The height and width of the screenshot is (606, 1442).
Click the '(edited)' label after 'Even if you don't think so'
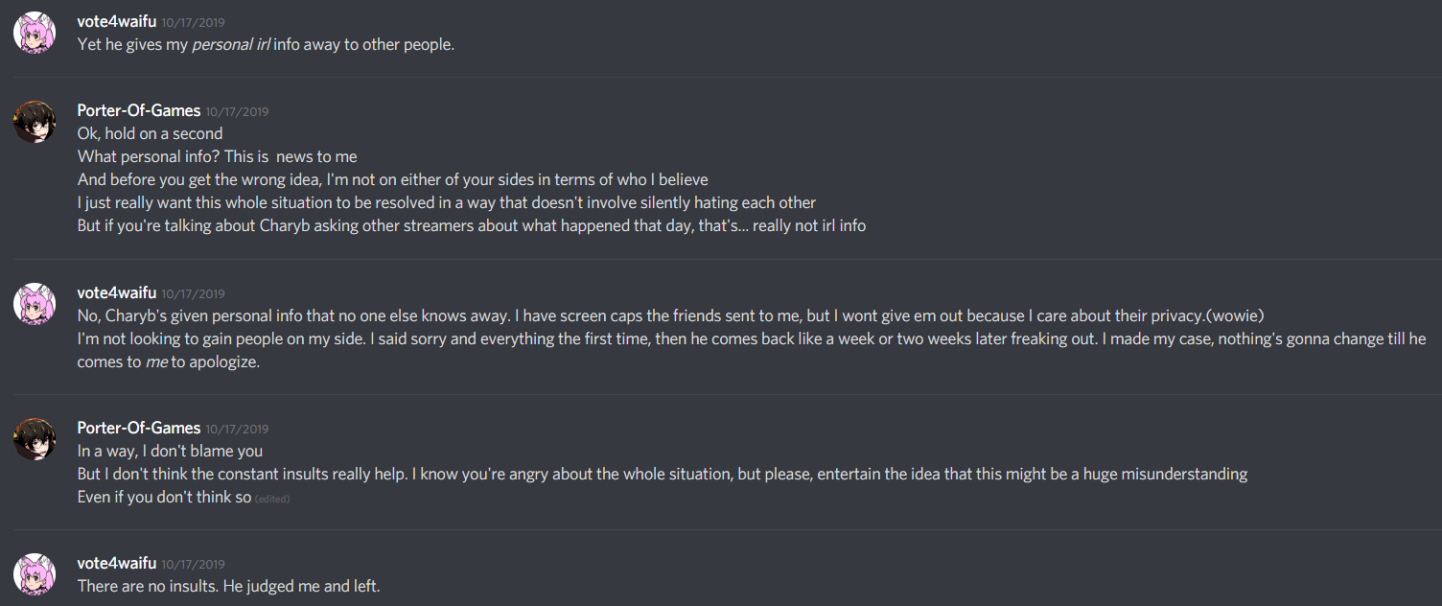click(273, 499)
